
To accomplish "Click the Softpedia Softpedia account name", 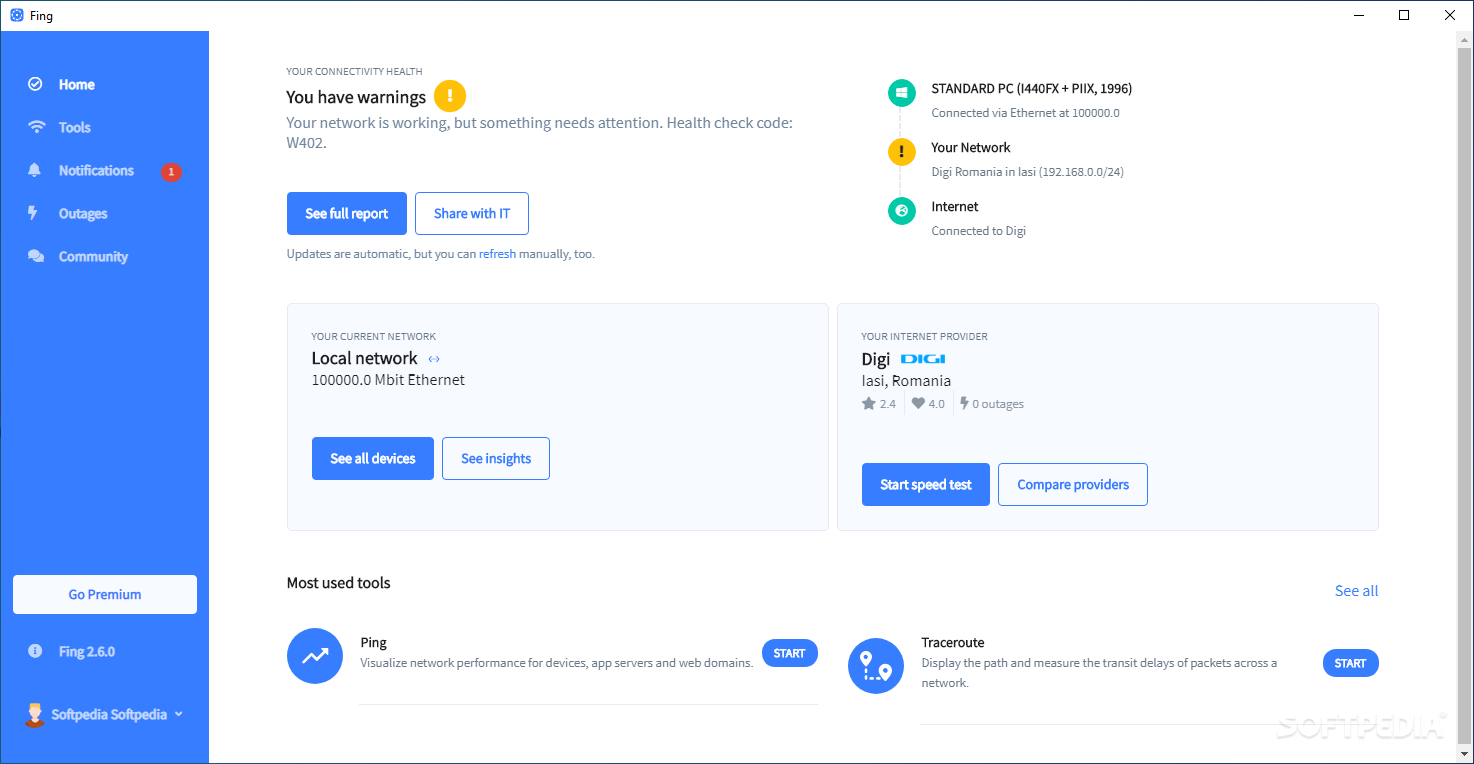I will pyautogui.click(x=109, y=714).
